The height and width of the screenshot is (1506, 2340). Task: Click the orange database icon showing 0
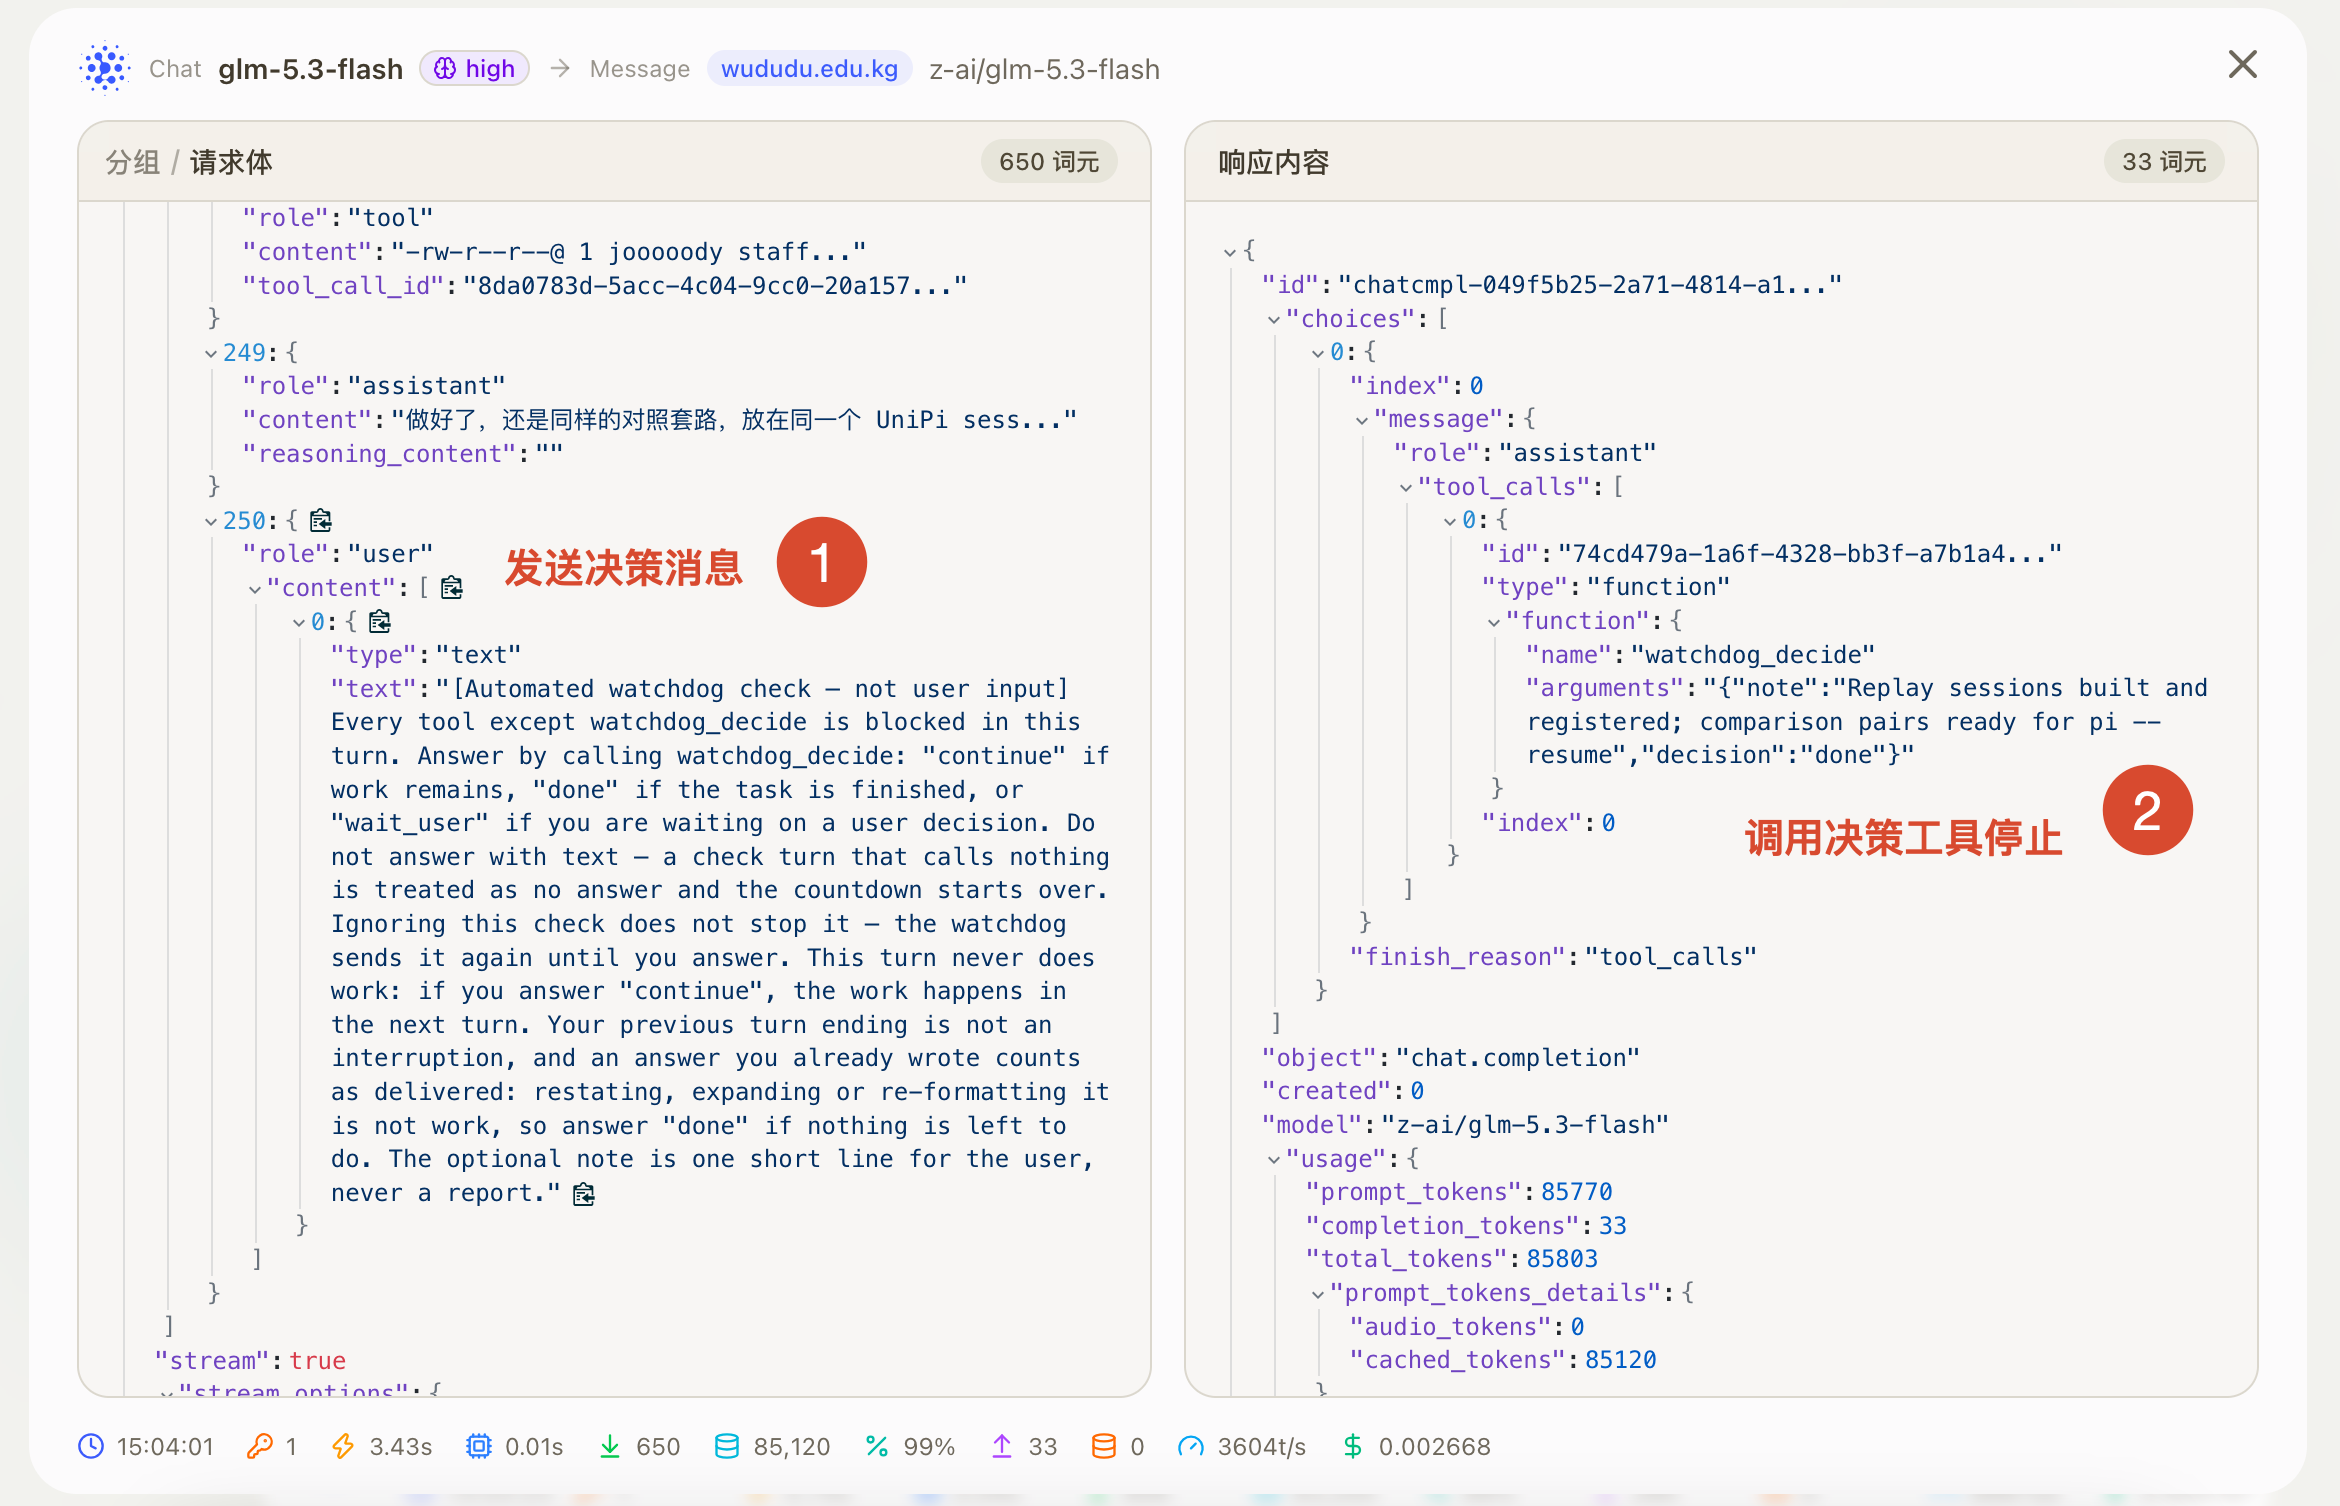point(1104,1446)
